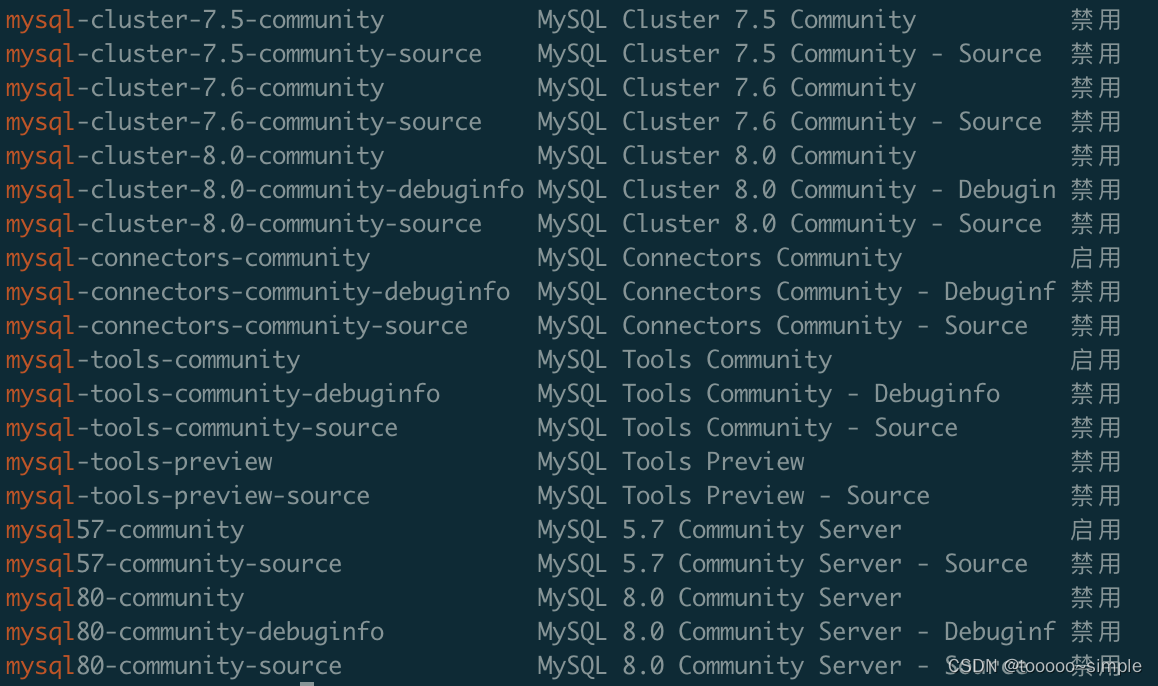The height and width of the screenshot is (686, 1158).
Task: Click the name 'MySQL Cluster 7.5 Community' without Source
Action: tap(727, 20)
